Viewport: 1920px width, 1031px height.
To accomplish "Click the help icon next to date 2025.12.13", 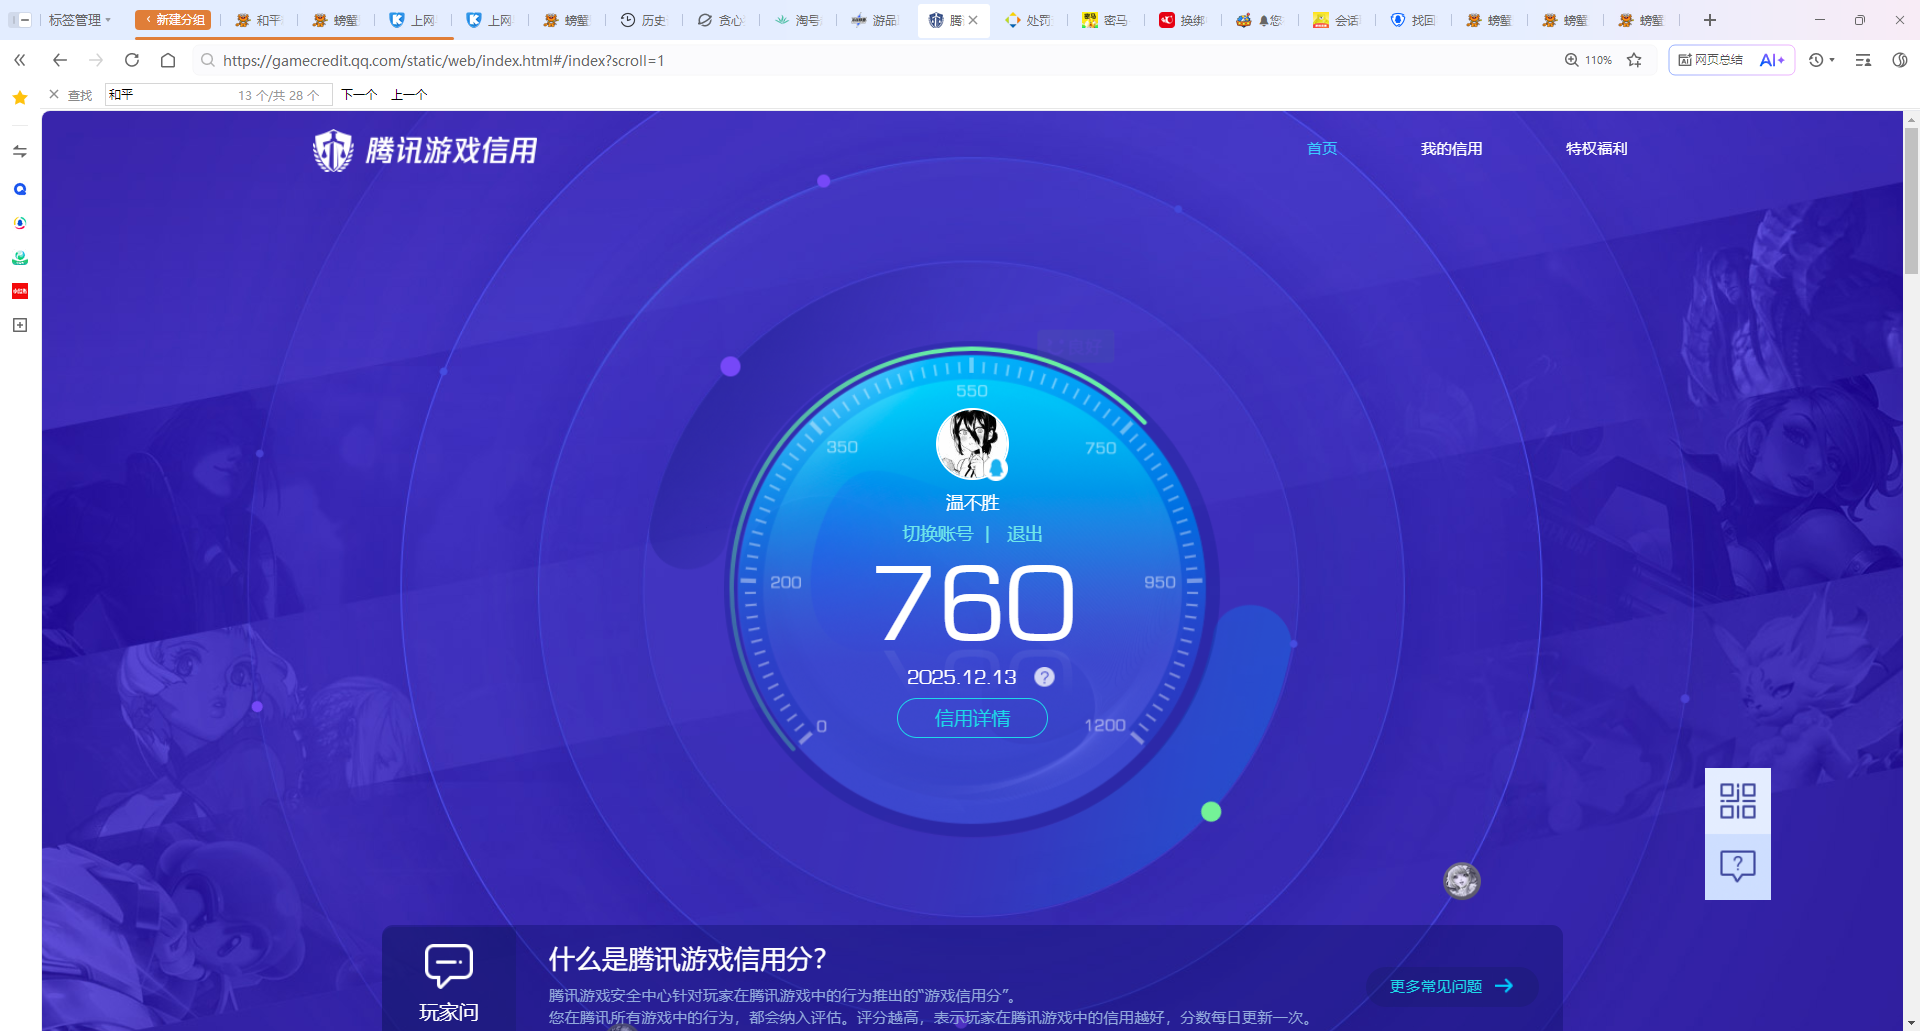I will 1044,677.
